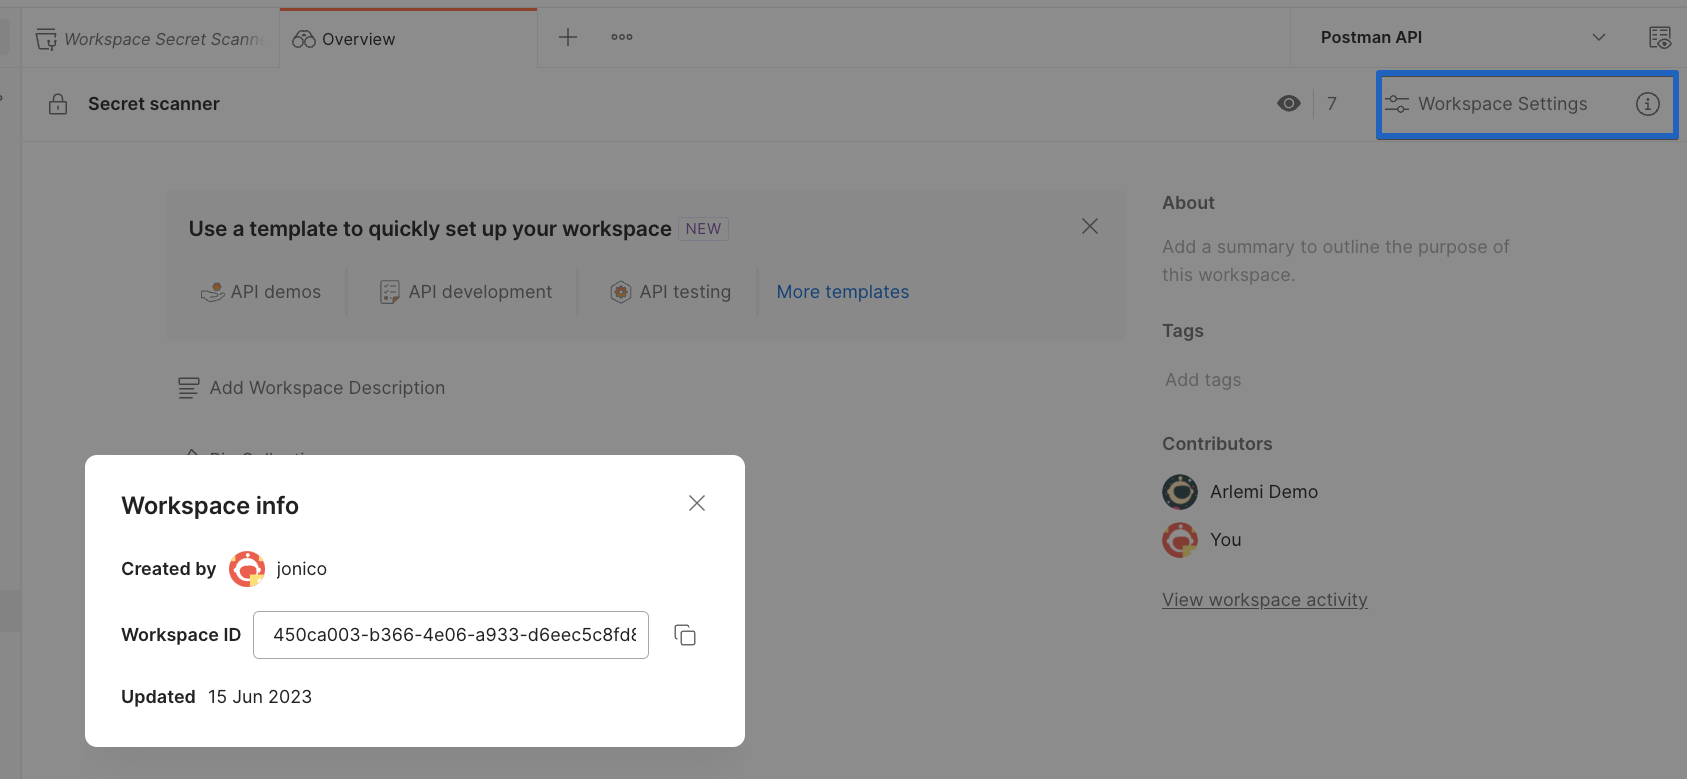Select the Arlemi Demo contributor avatar
Screen dimensions: 1687x779
tap(1180, 492)
